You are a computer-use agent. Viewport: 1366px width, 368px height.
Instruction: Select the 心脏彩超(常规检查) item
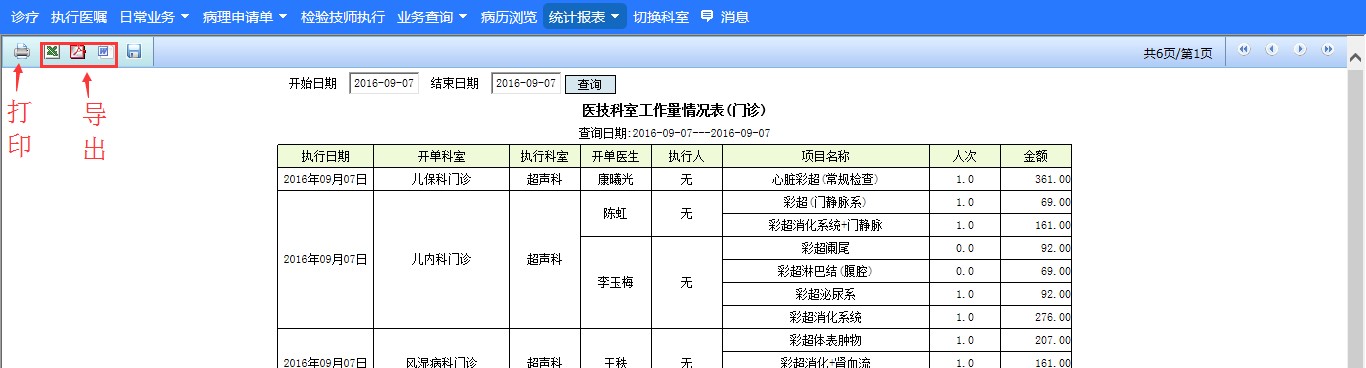point(825,180)
